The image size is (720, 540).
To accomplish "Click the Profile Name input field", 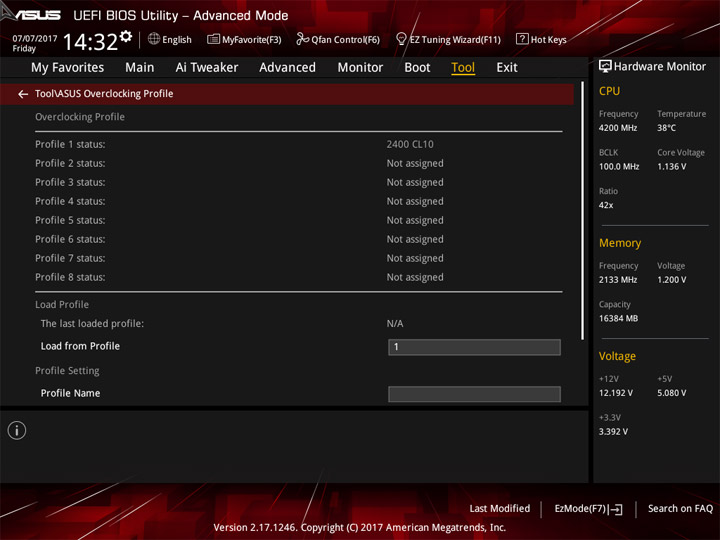I will [474, 394].
